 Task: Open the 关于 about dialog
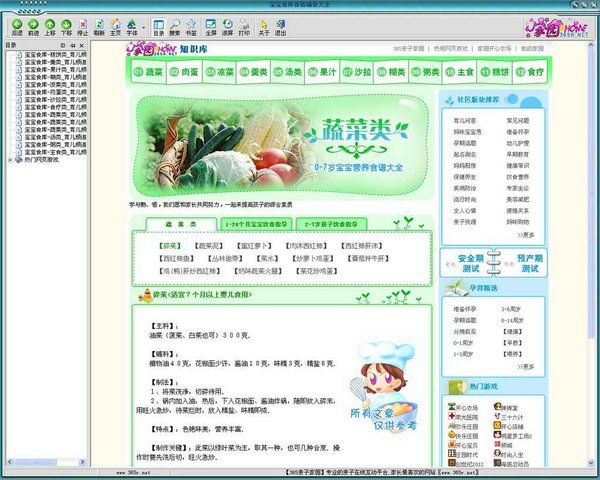pos(264,27)
